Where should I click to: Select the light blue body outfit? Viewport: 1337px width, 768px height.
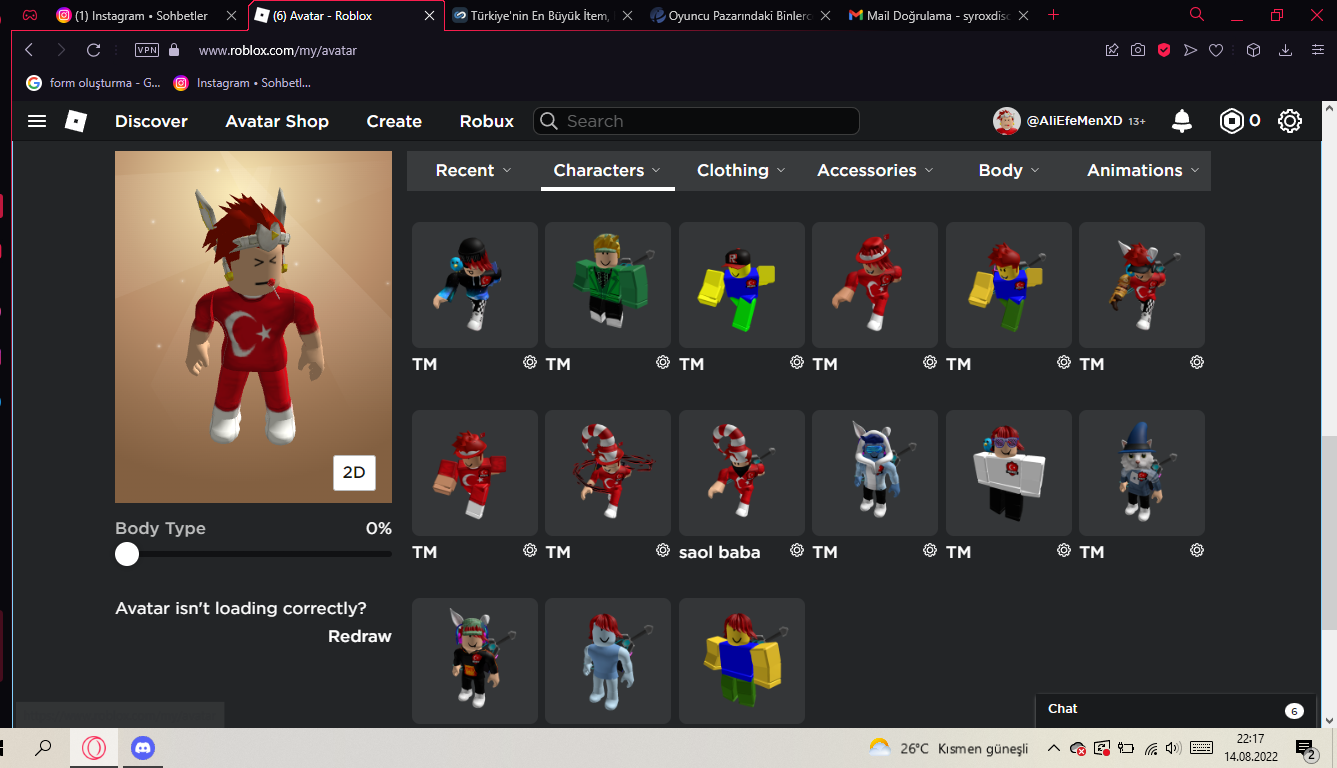[x=608, y=661]
